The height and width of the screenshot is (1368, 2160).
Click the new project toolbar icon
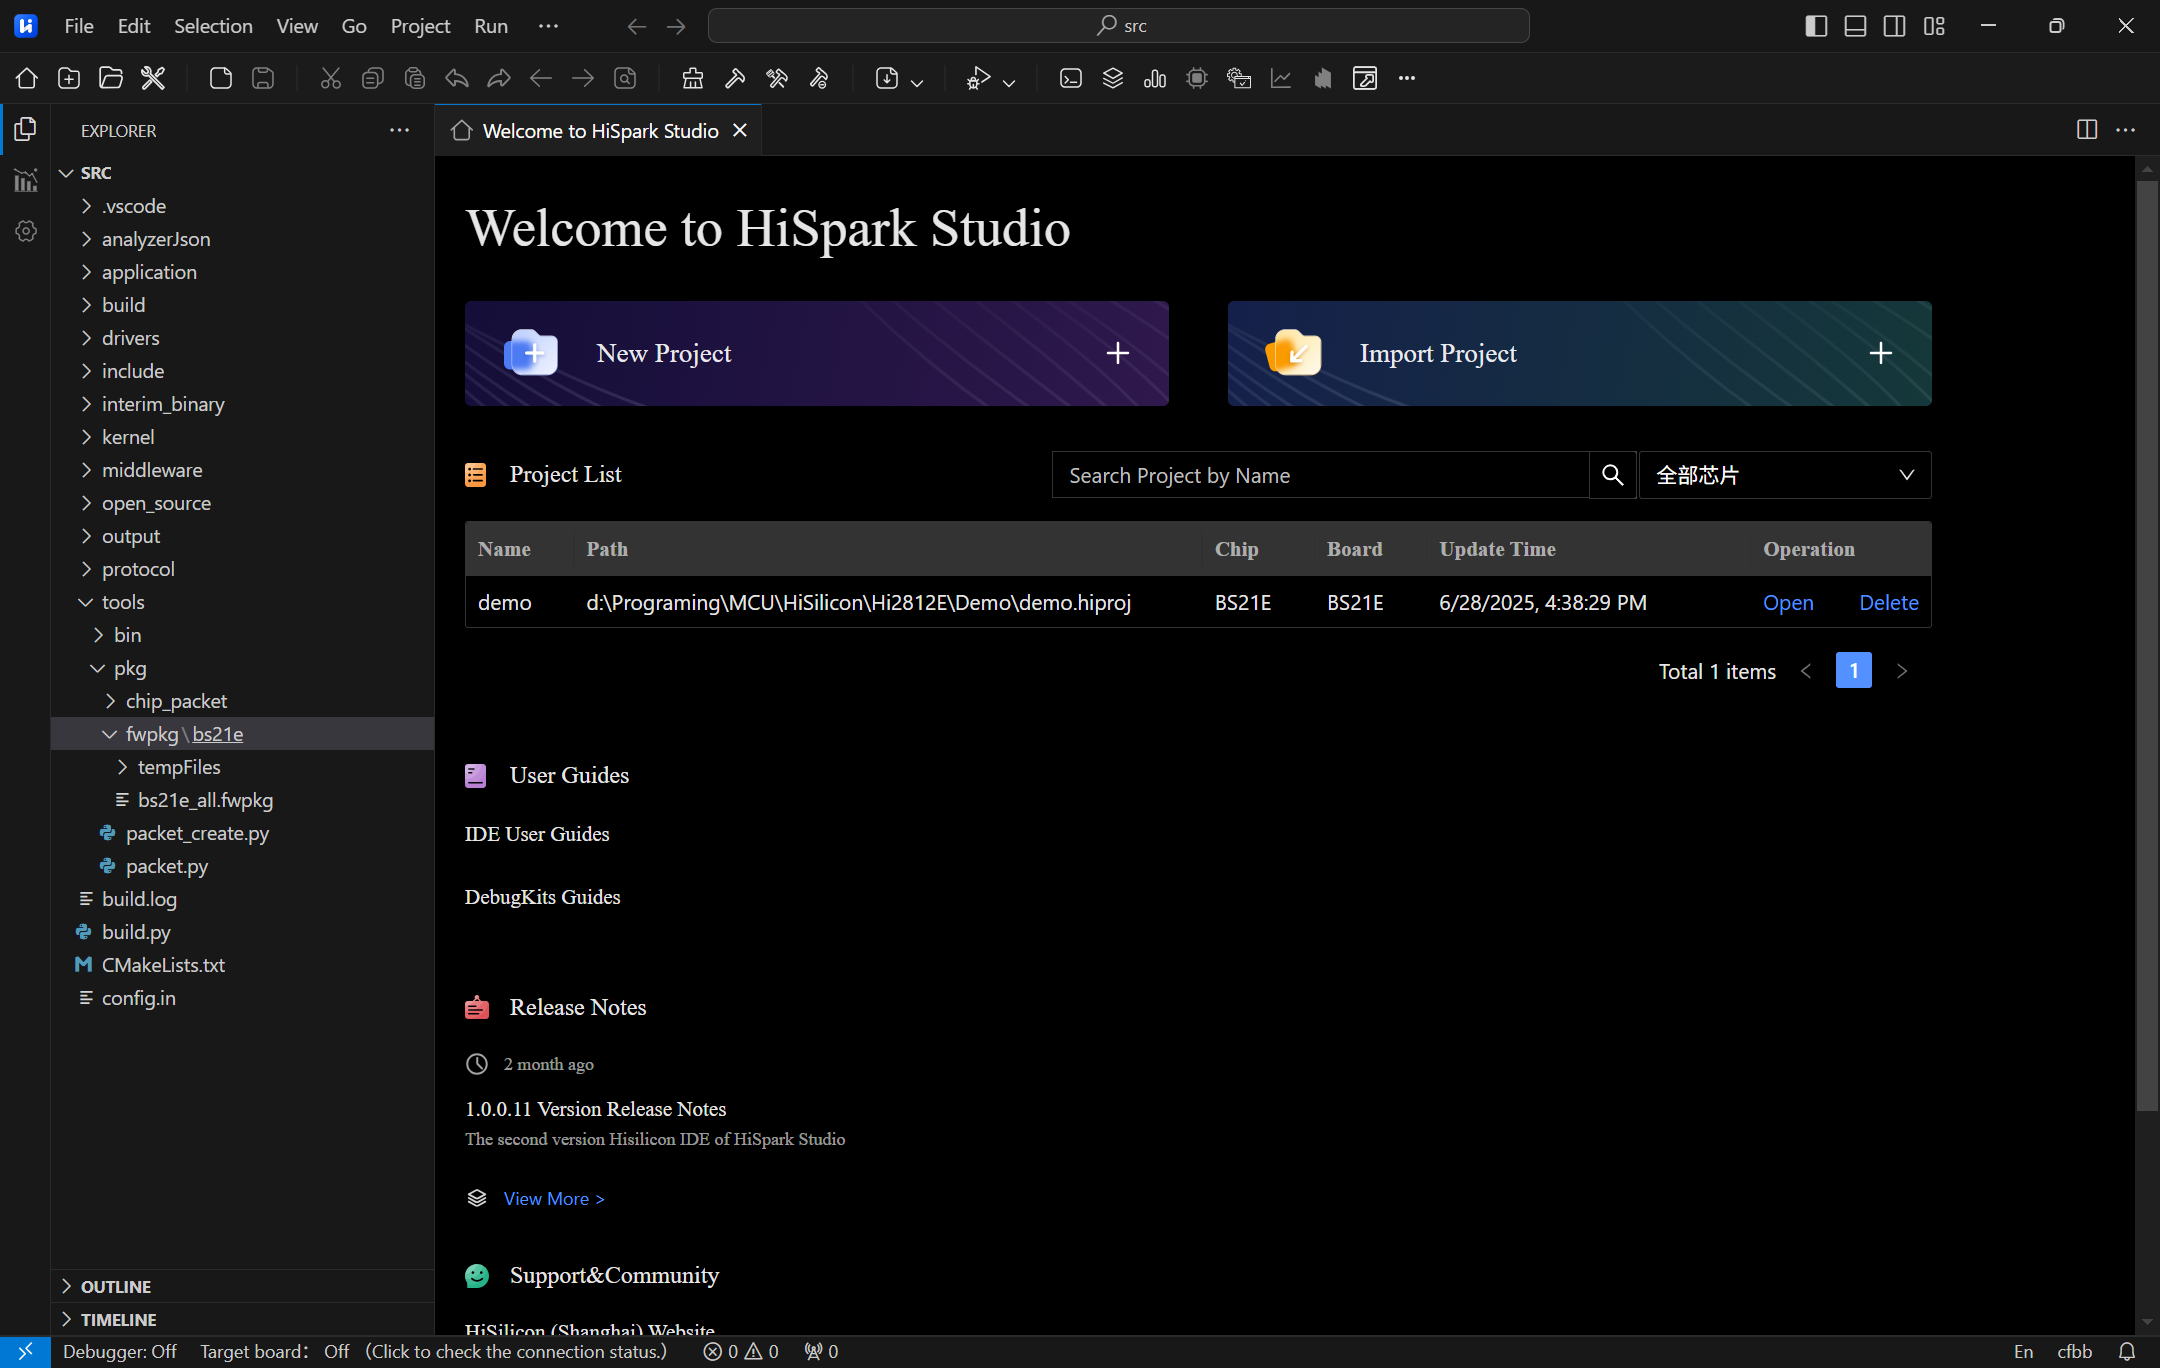pos(69,78)
